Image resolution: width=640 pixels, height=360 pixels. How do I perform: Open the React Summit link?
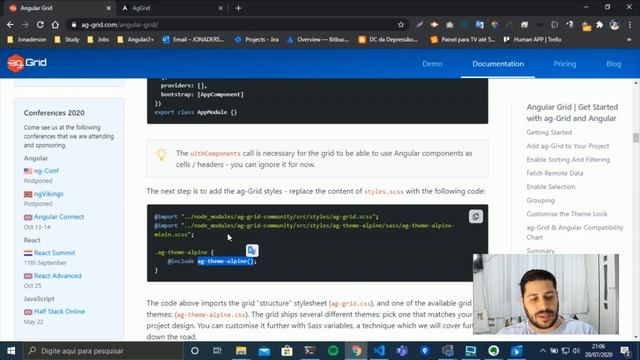(x=54, y=253)
